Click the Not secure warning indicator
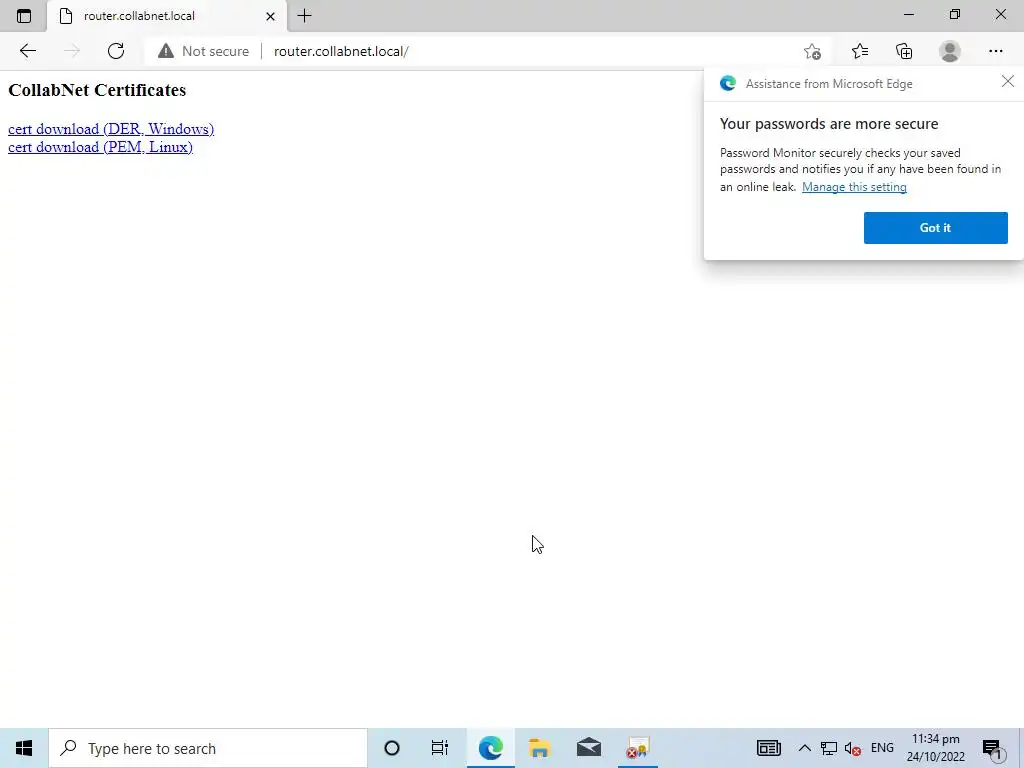 coord(203,51)
